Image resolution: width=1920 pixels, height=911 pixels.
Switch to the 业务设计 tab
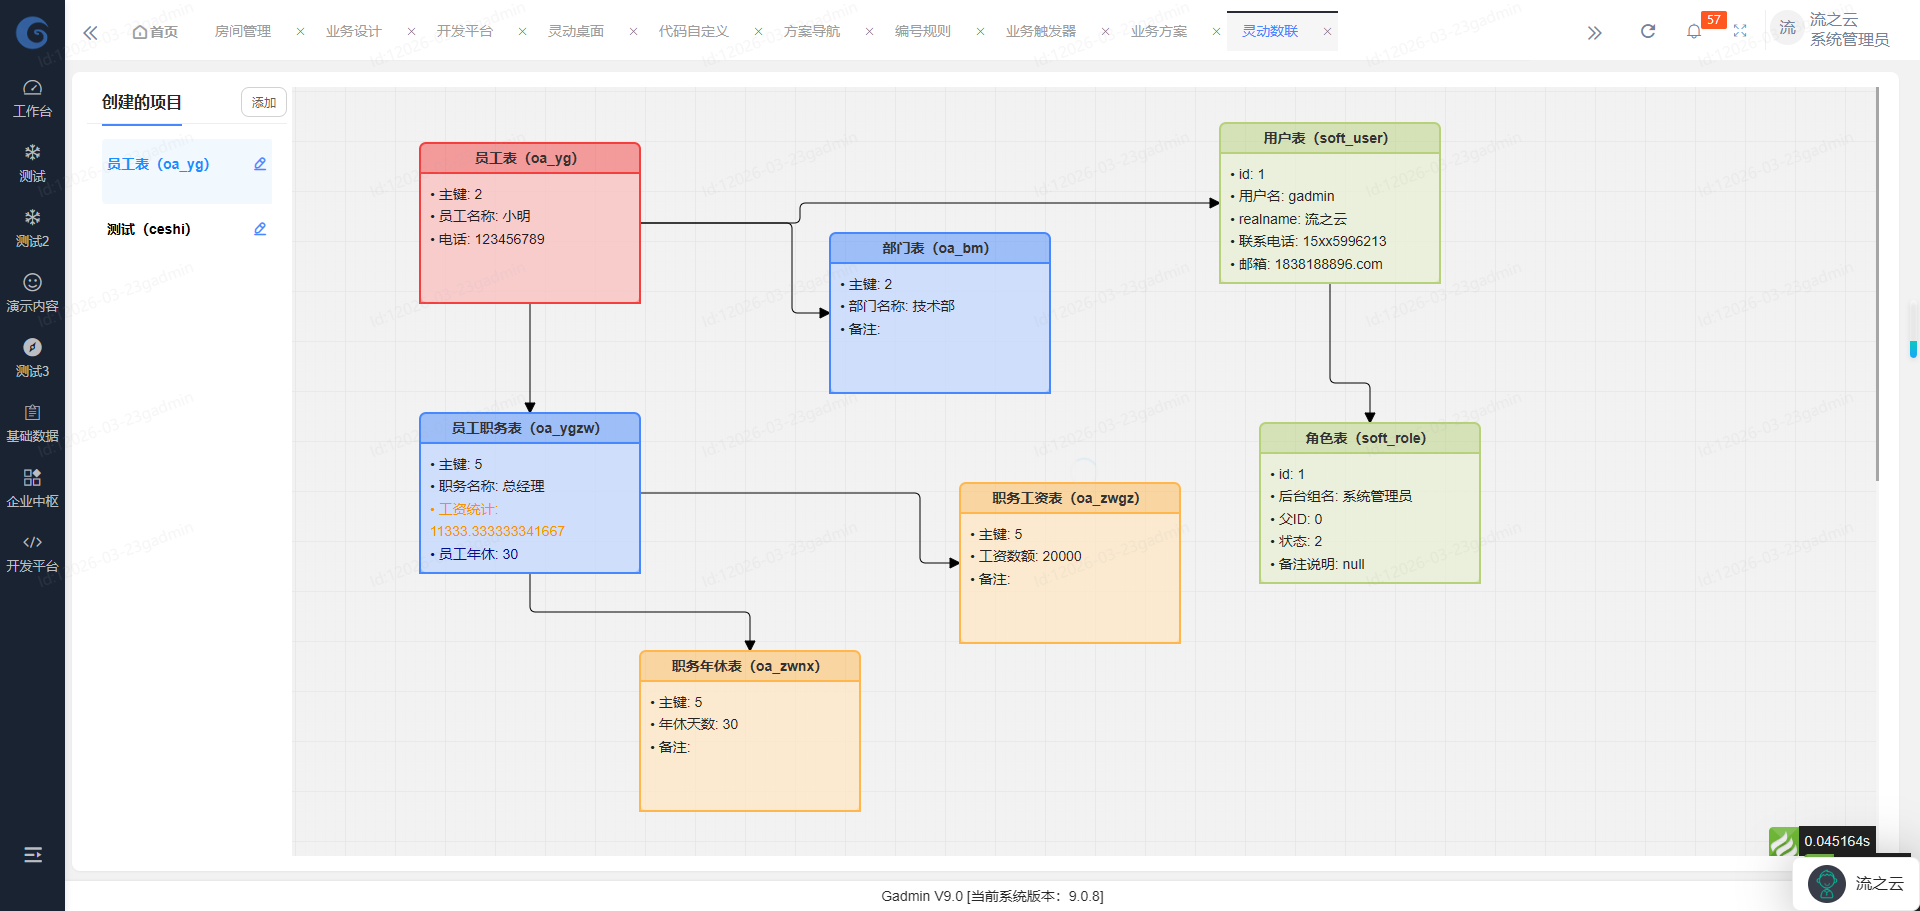pyautogui.click(x=353, y=32)
